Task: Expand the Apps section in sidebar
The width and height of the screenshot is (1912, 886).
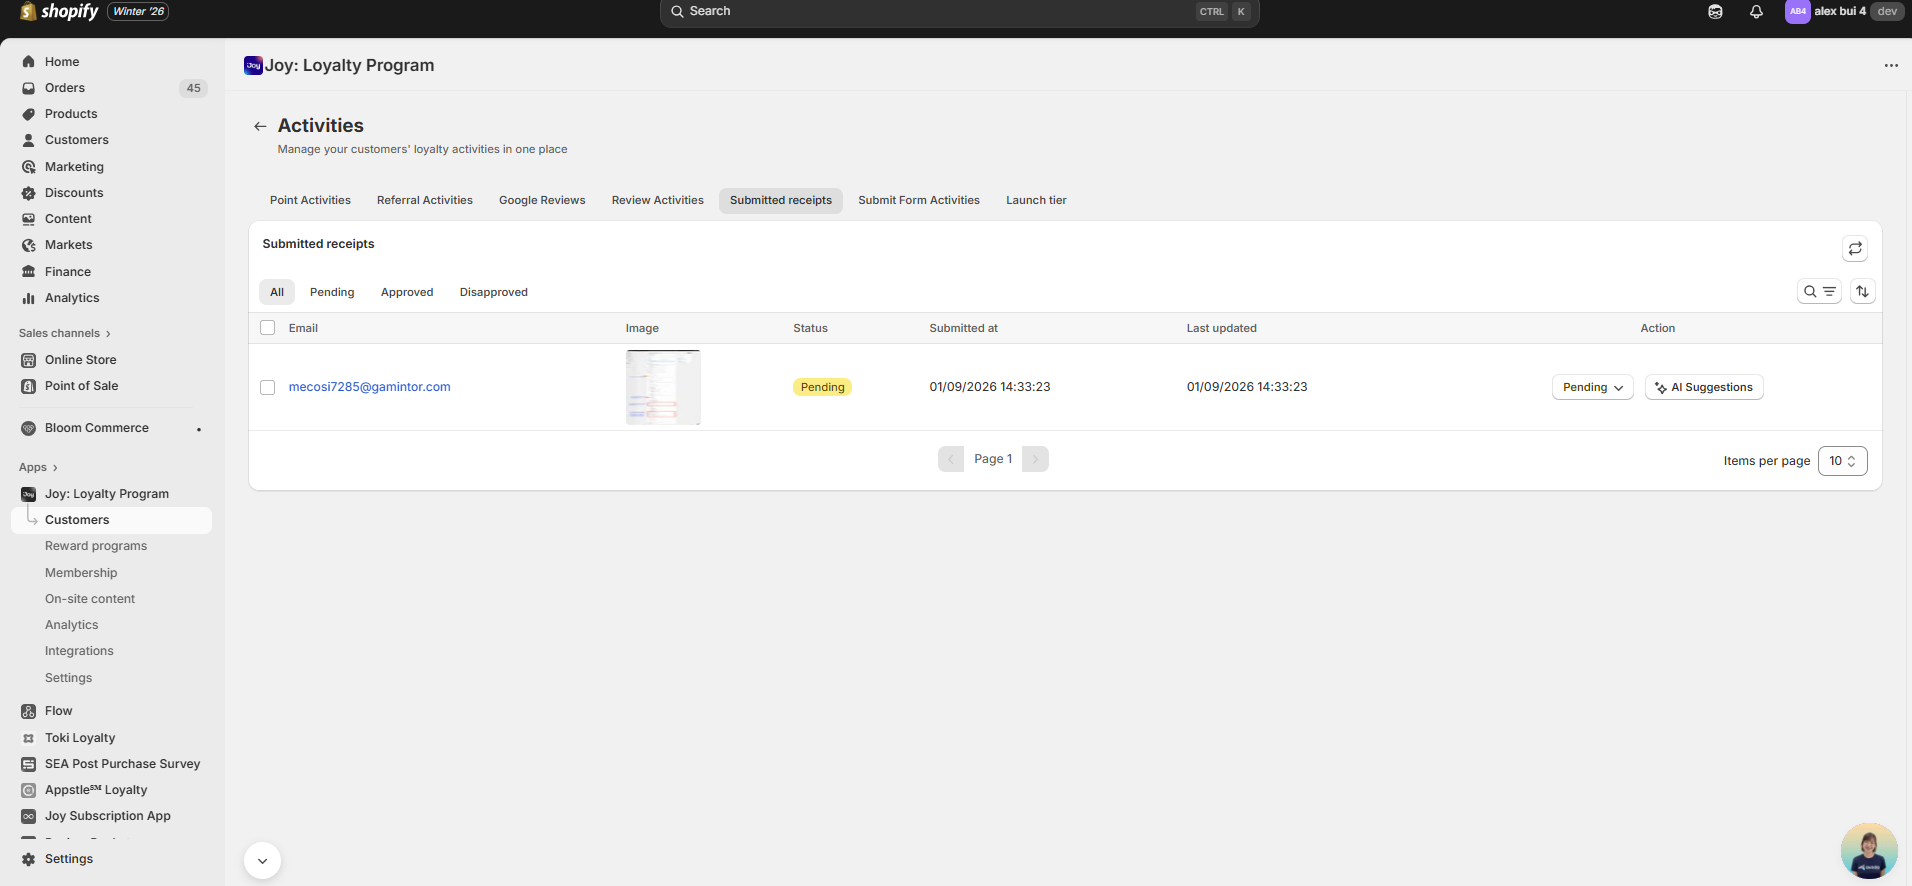Action: tap(39, 467)
